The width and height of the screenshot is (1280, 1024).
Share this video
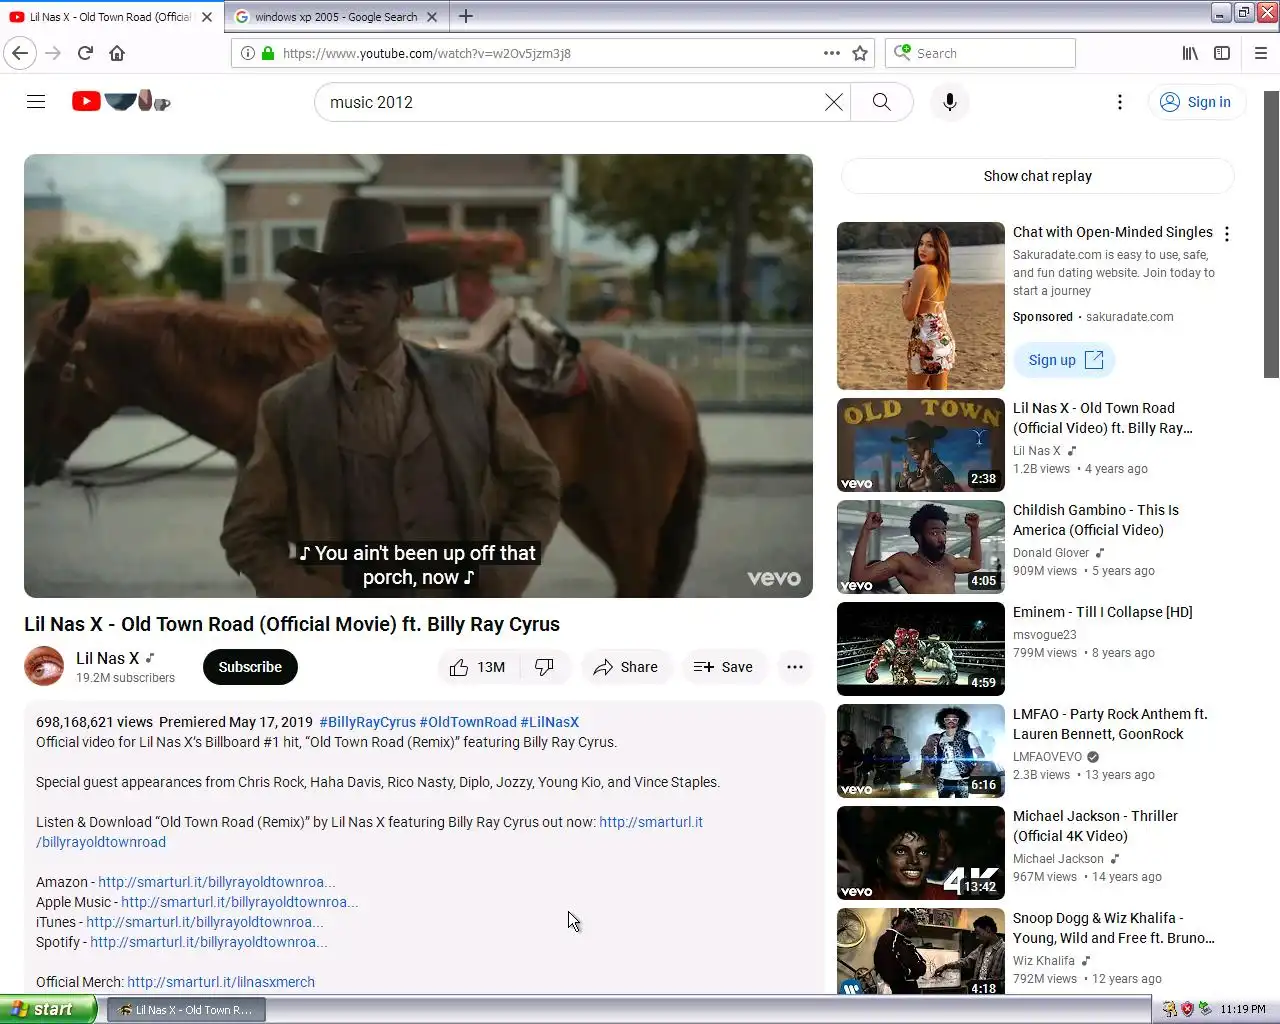coord(625,667)
